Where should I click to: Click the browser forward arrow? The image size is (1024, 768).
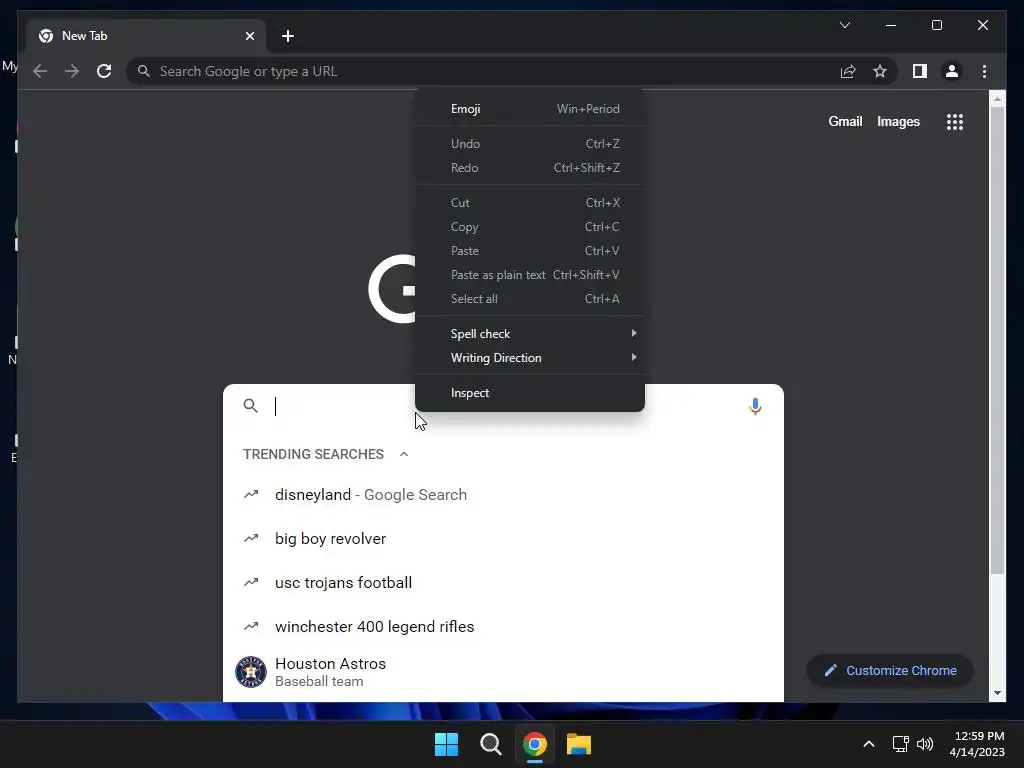72,71
